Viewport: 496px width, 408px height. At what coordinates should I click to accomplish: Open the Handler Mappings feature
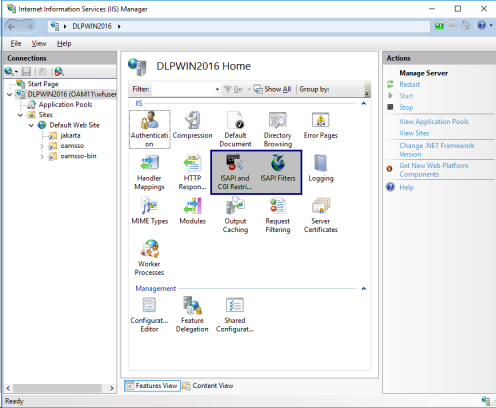[x=149, y=172]
